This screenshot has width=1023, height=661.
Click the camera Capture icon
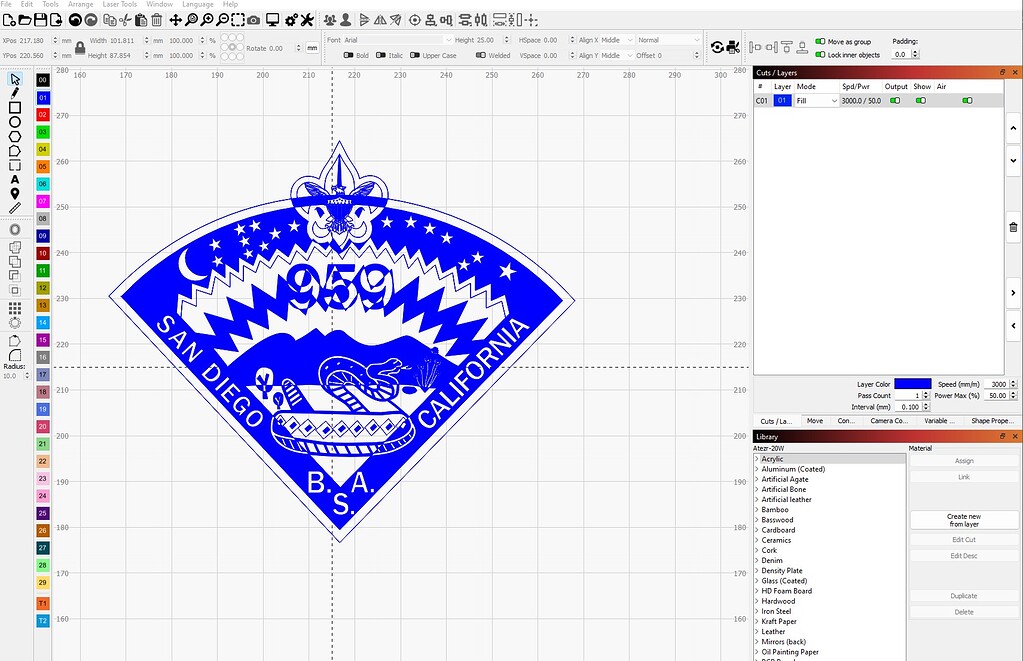253,20
